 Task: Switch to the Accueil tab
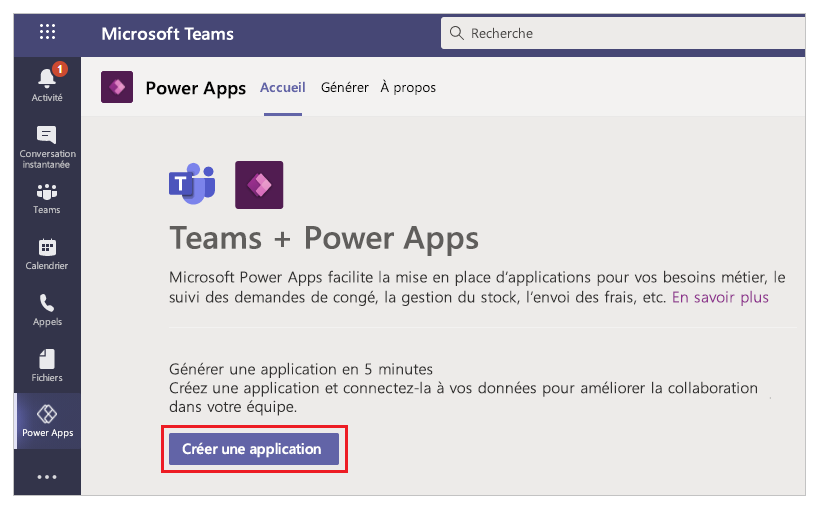coord(283,88)
